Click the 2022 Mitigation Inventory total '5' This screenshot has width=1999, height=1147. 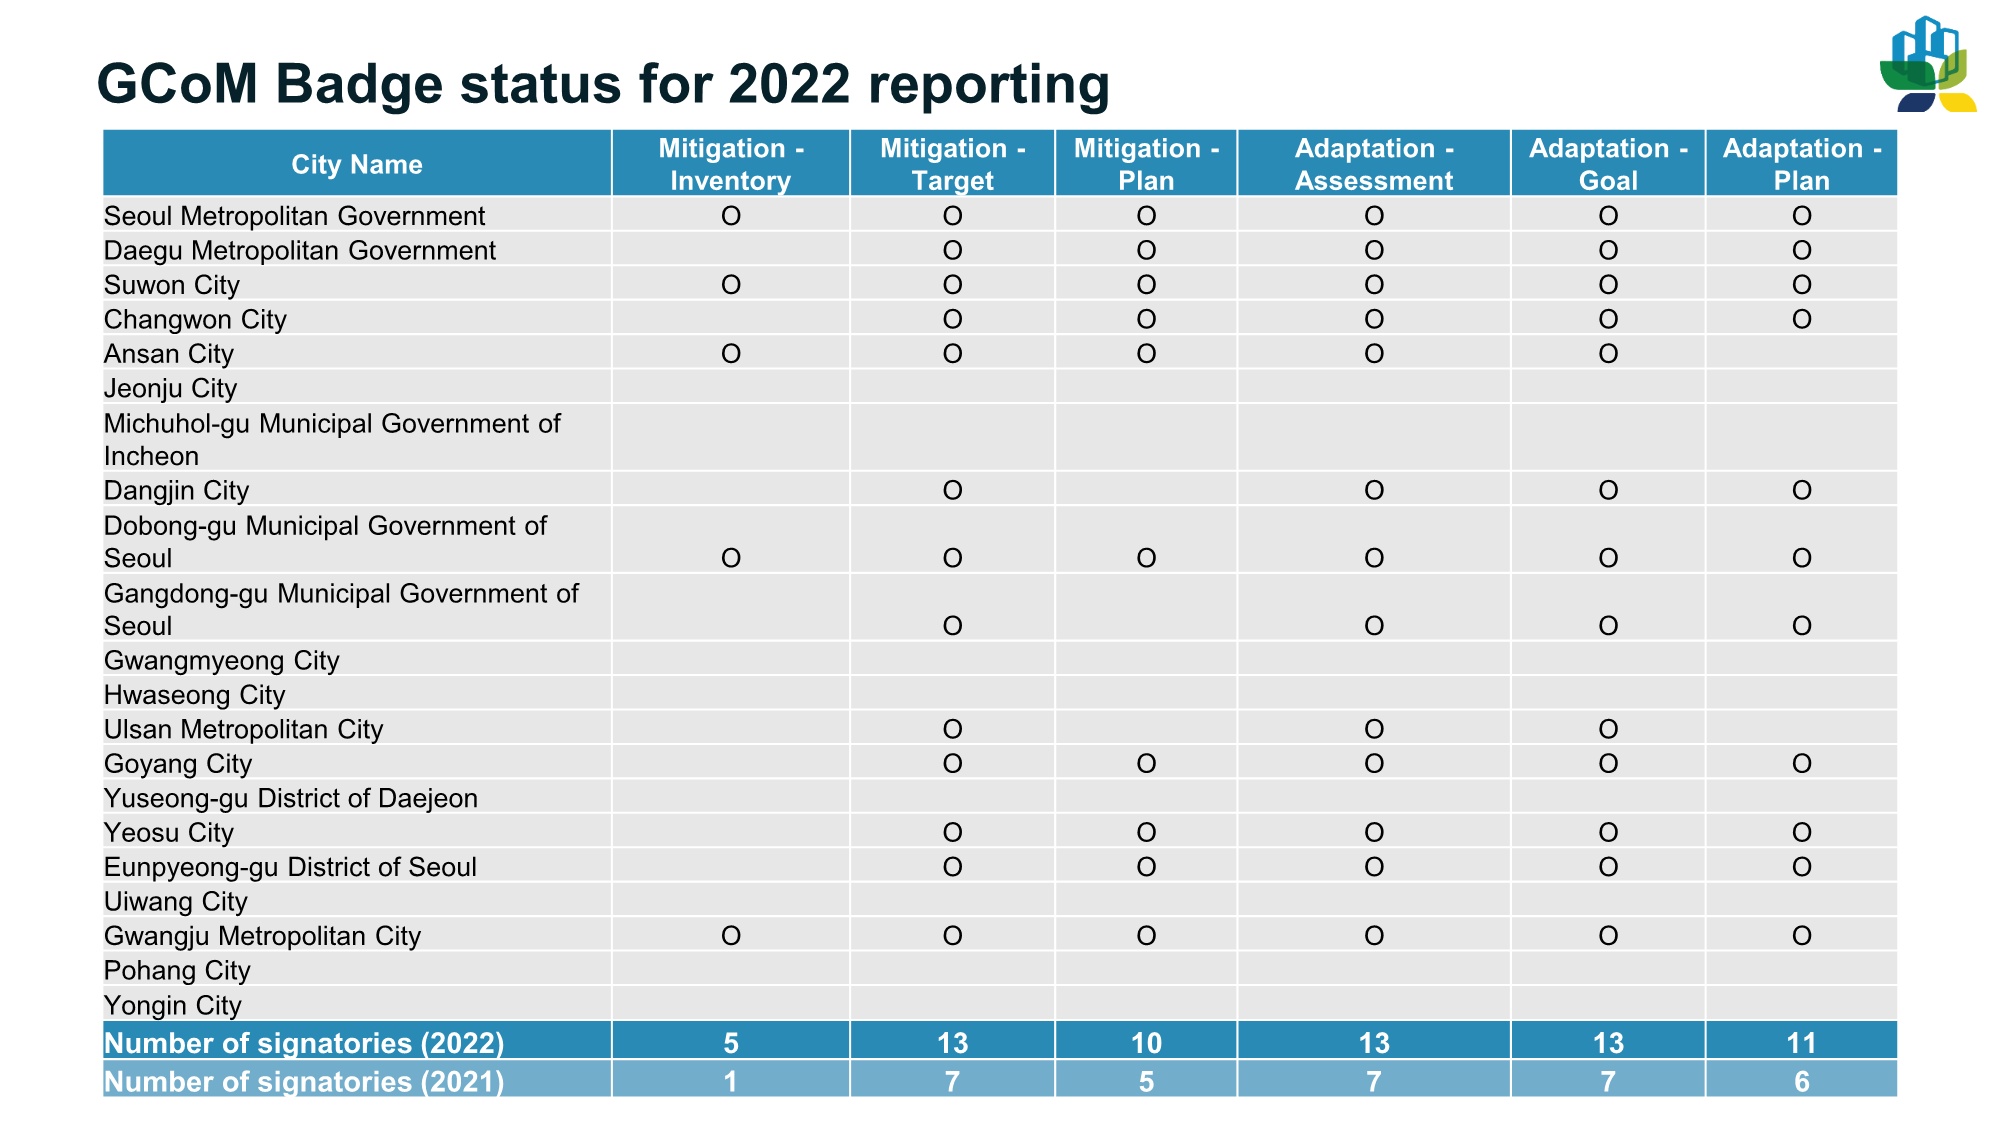point(731,1043)
